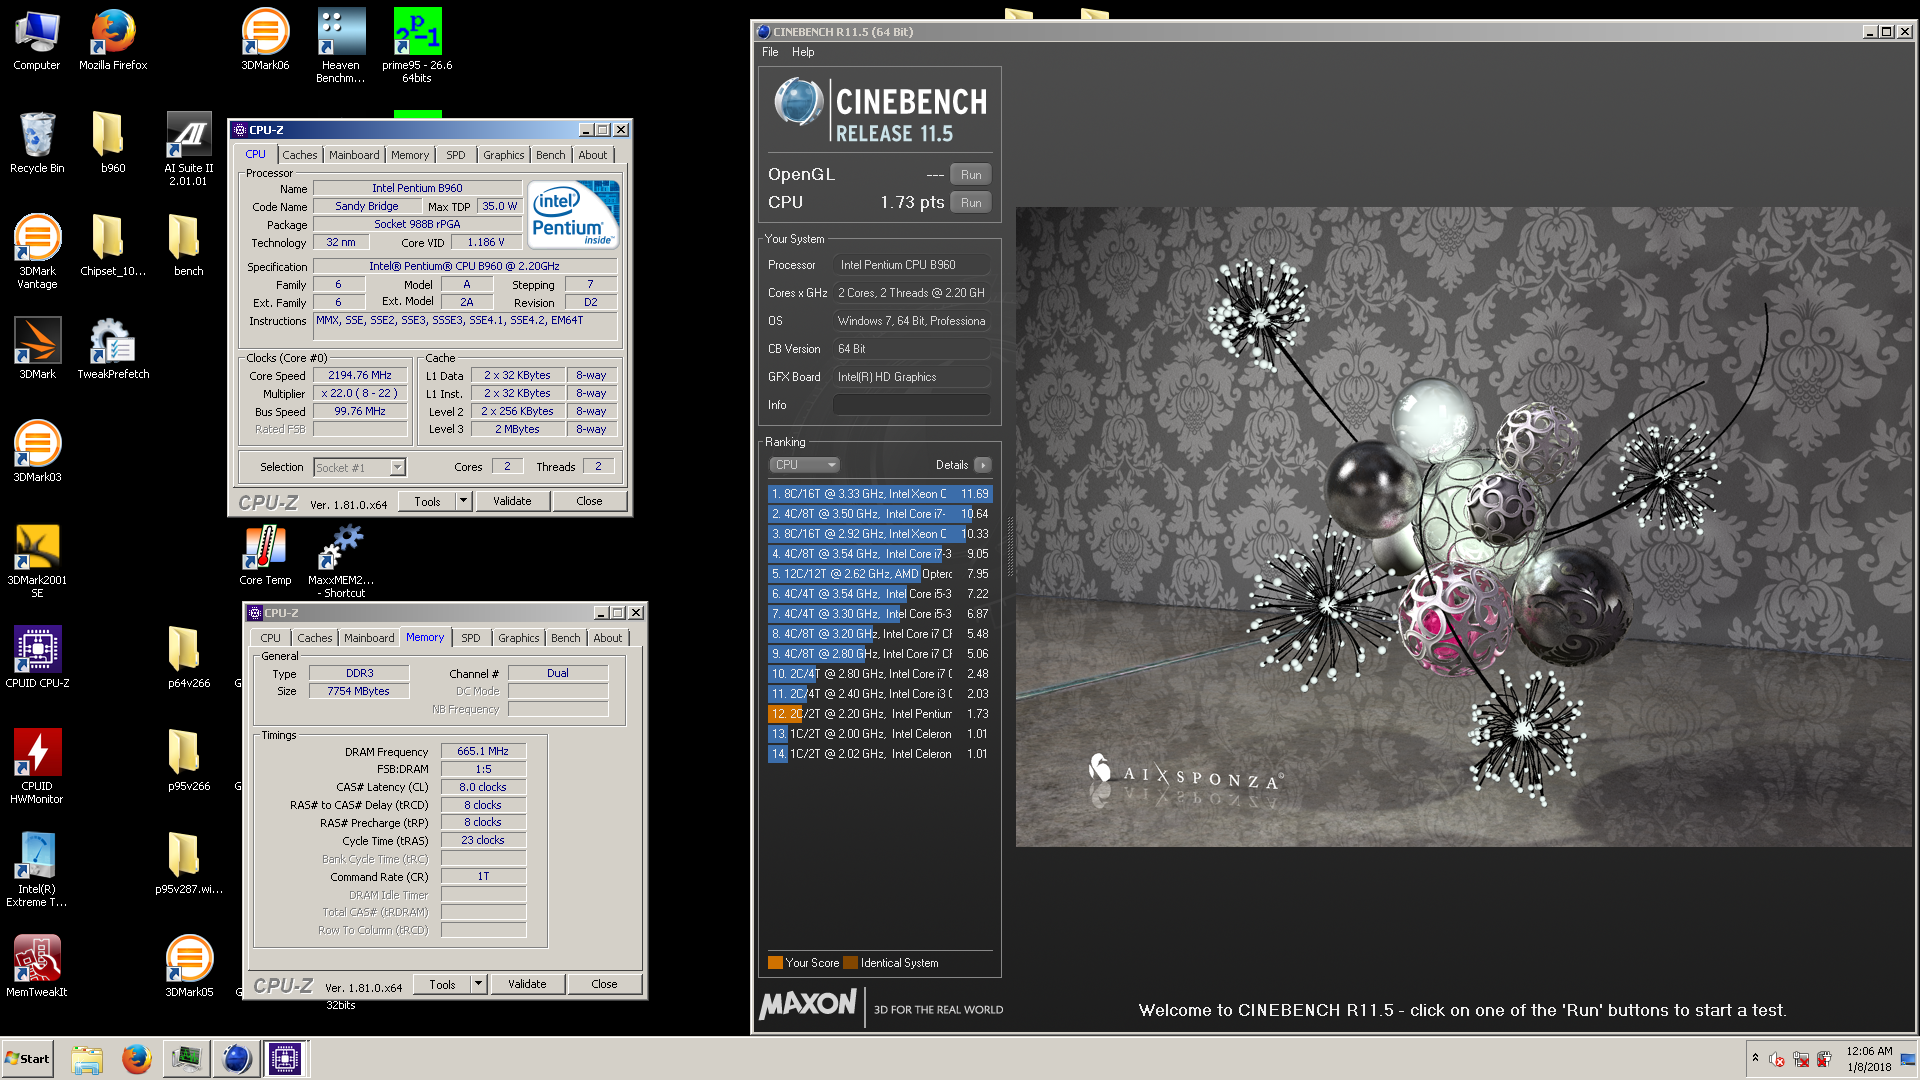This screenshot has height=1080, width=1920.
Task: Click the rendered Cinebench scene image
Action: (x=1464, y=527)
